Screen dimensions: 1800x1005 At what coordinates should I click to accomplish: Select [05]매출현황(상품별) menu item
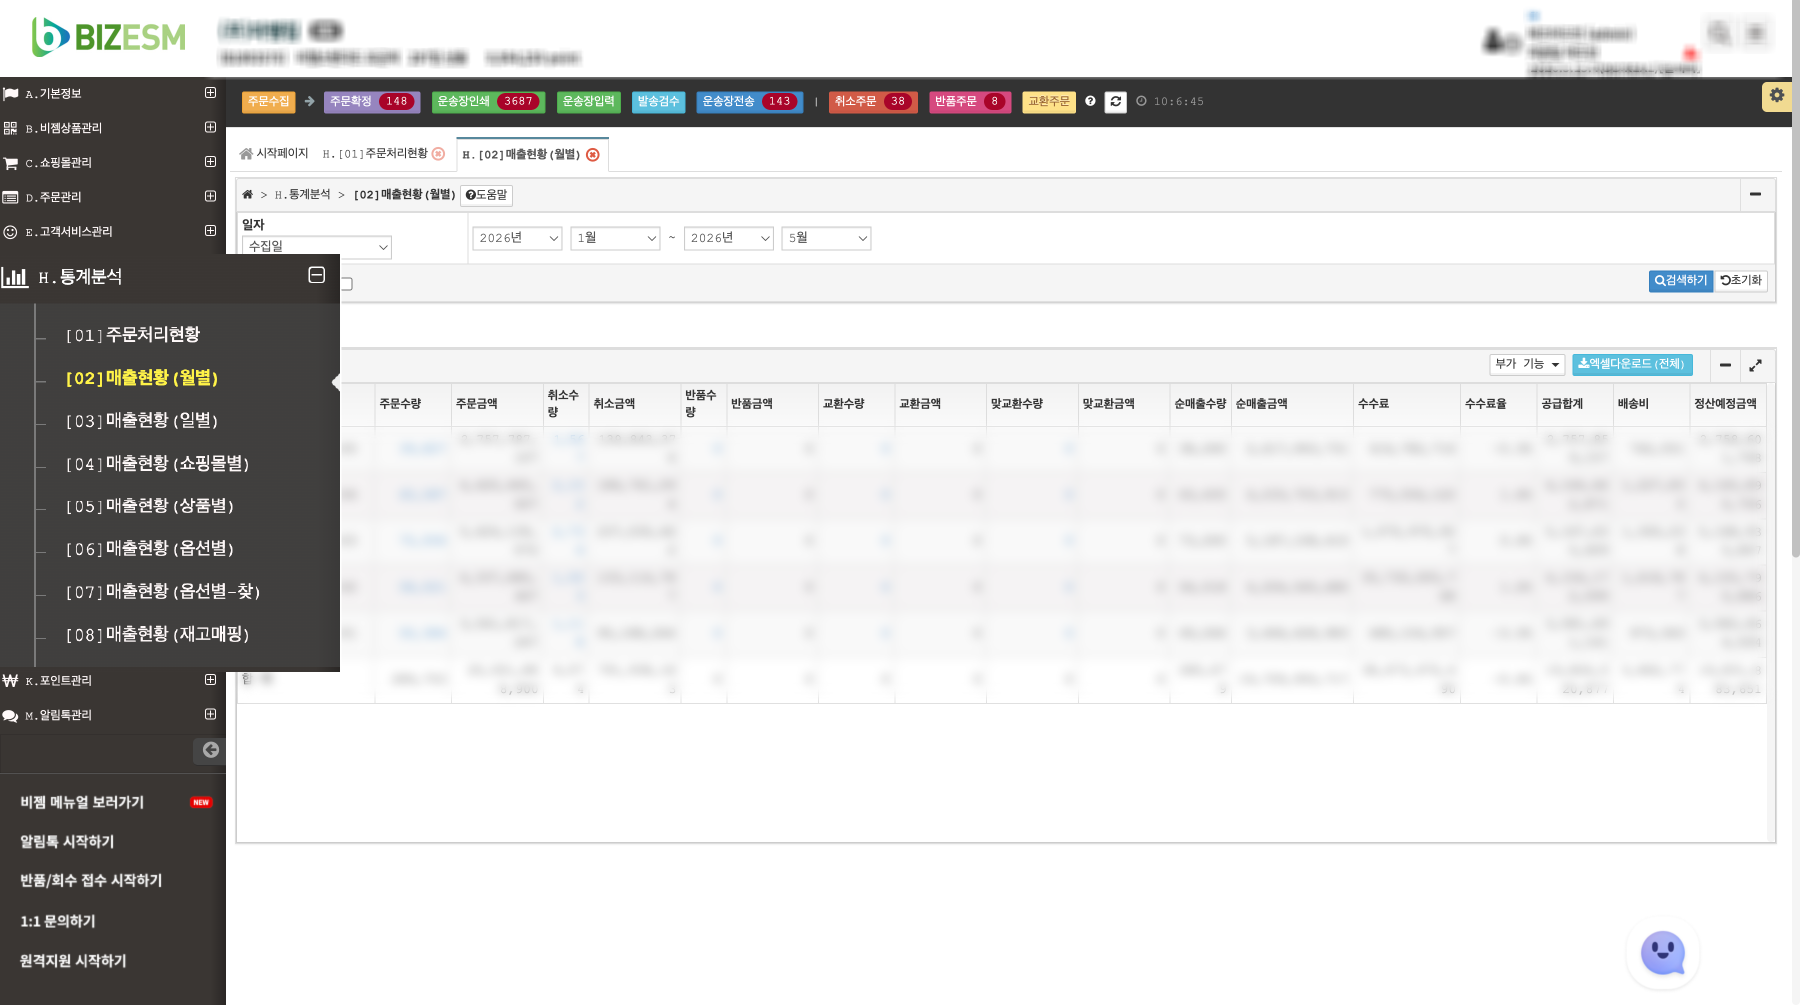(x=150, y=506)
